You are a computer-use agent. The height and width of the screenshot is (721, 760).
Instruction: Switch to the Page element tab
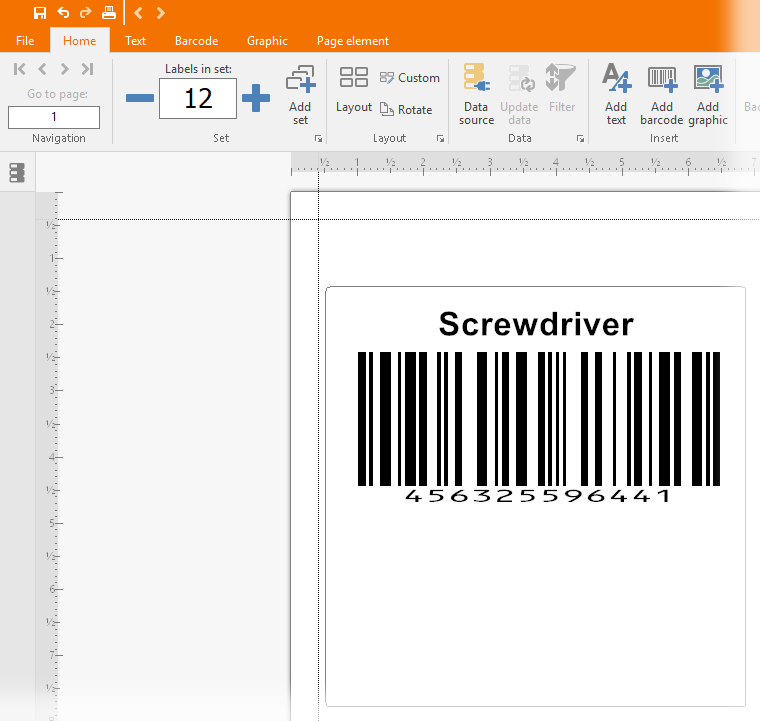353,41
